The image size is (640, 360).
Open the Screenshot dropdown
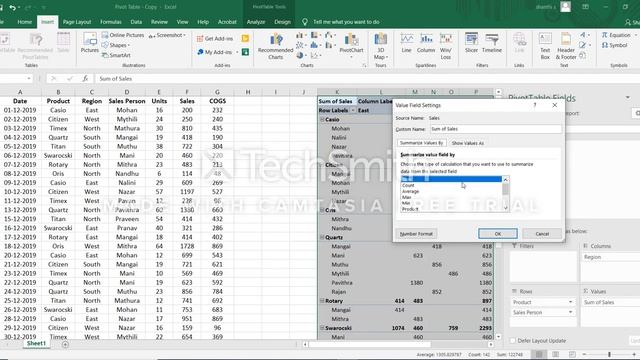(167, 36)
